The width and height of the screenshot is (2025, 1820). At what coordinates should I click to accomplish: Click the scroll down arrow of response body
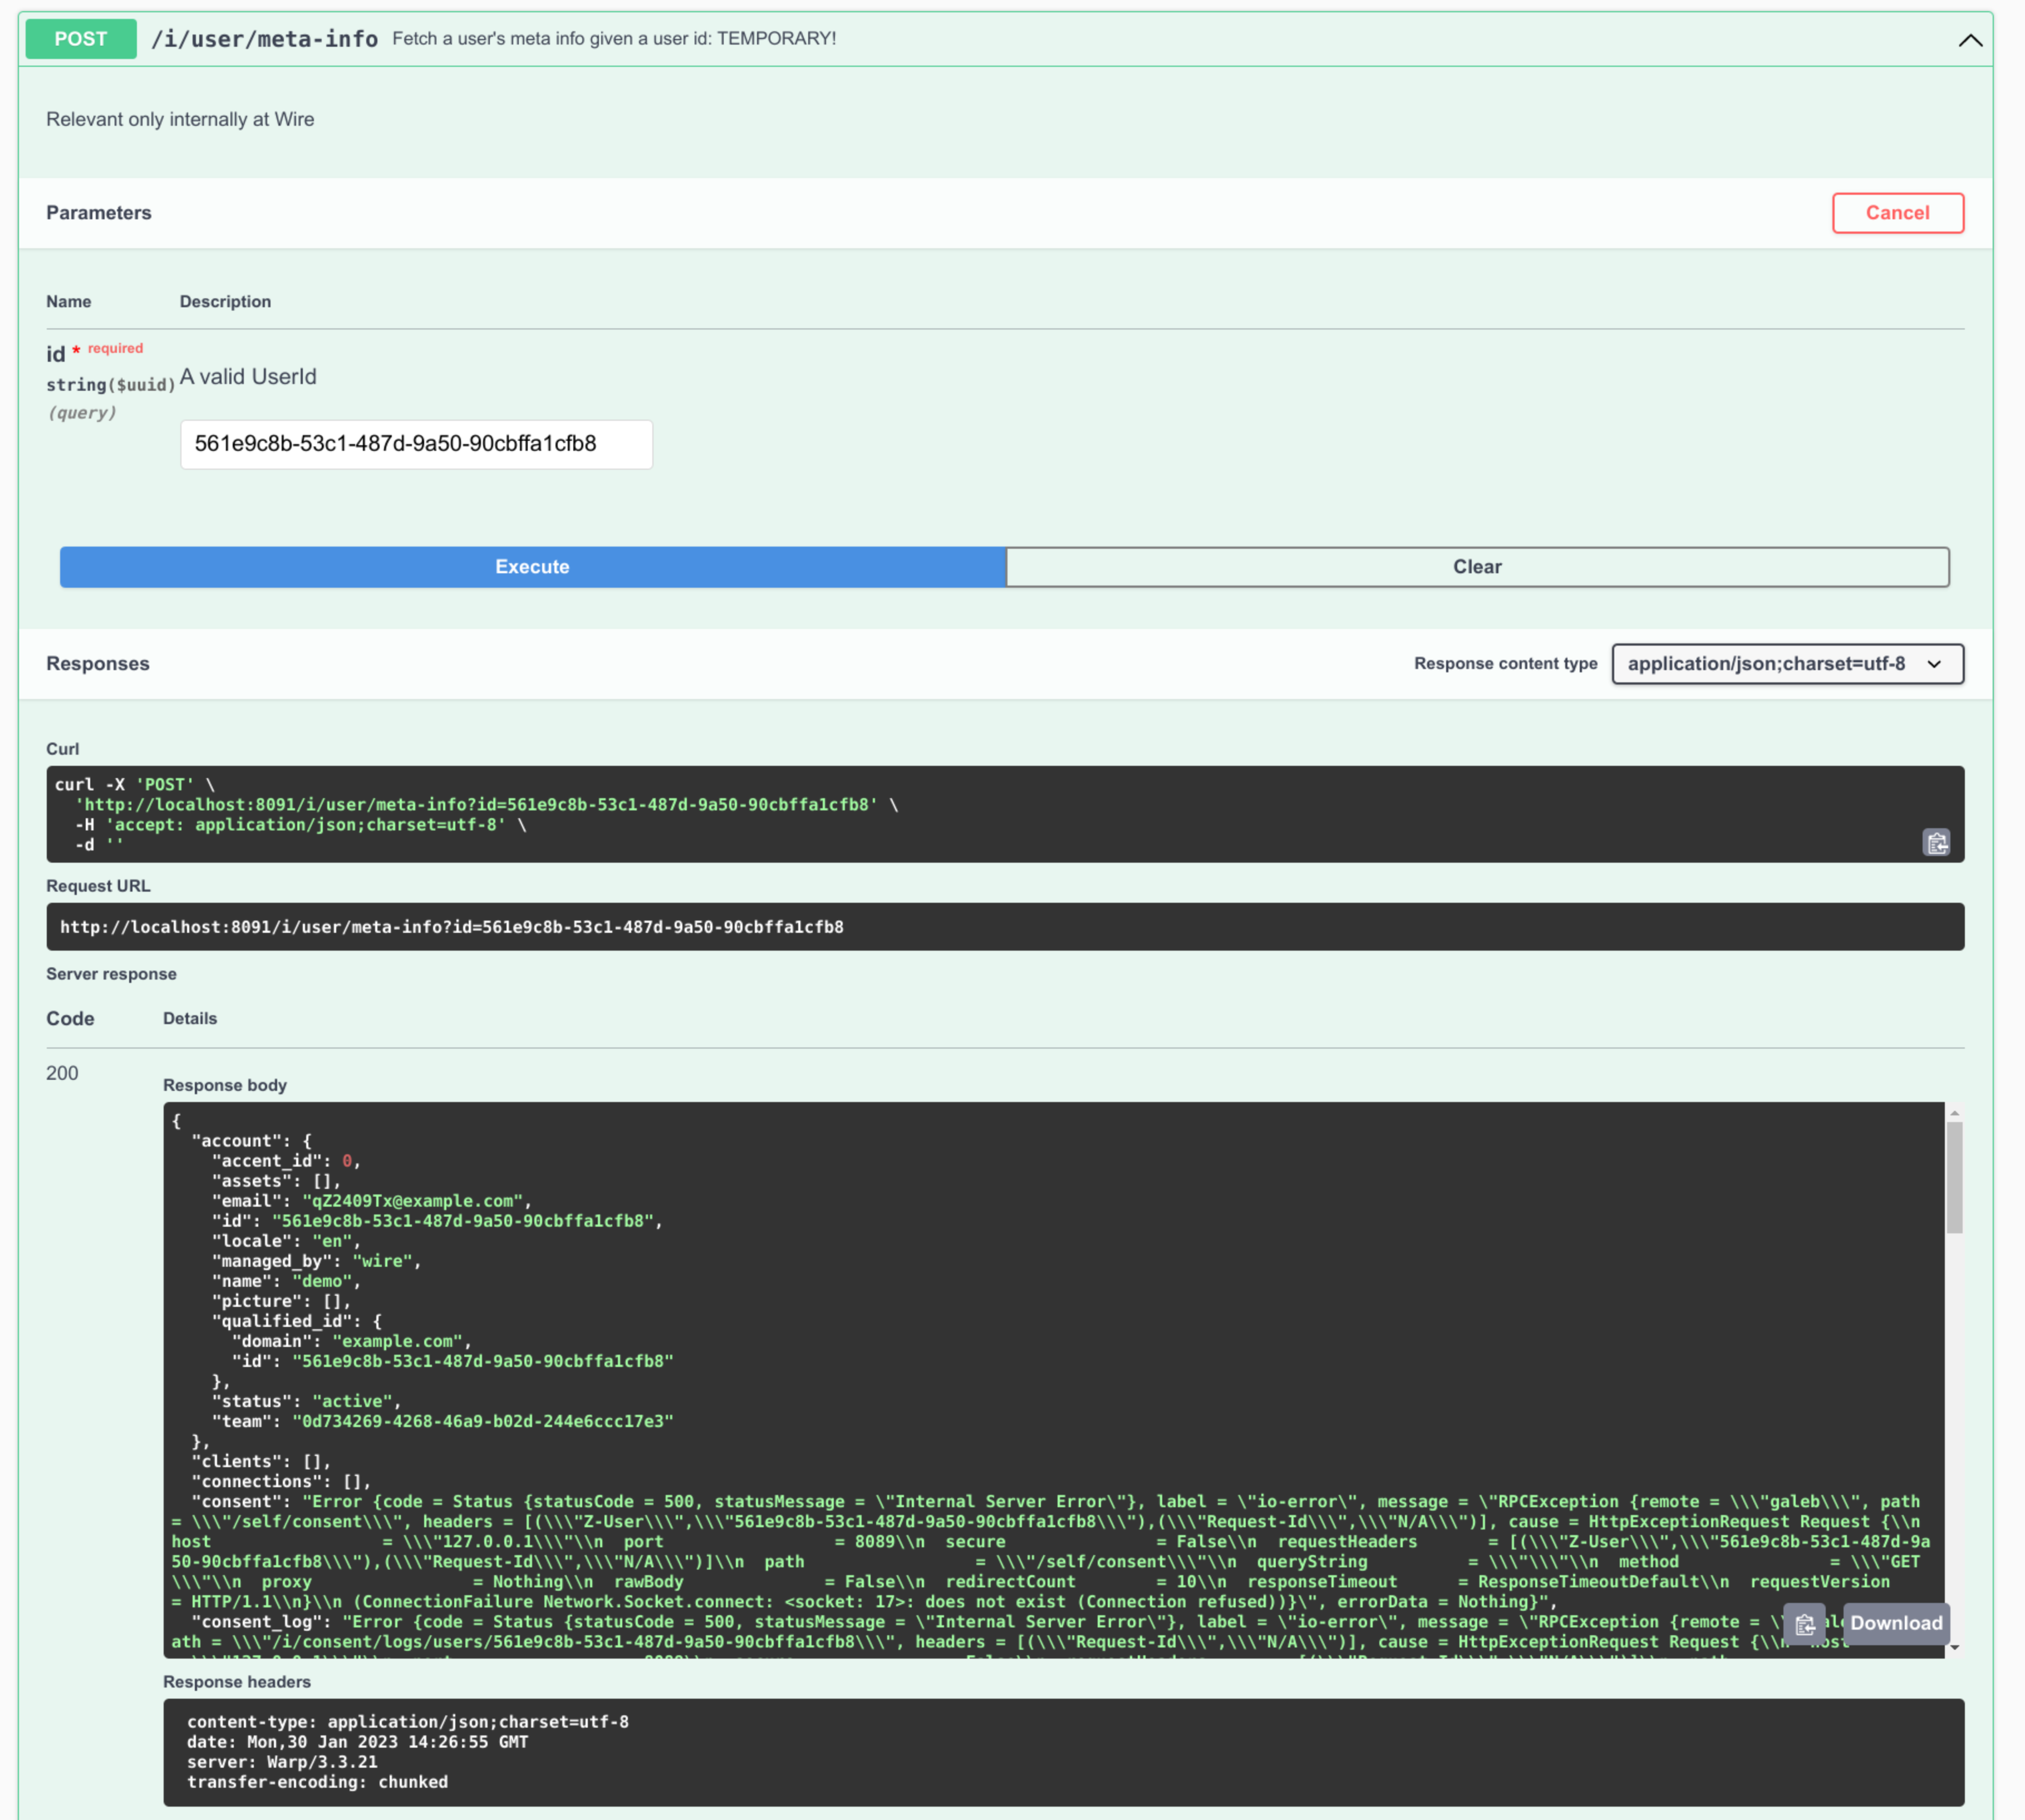point(1954,1647)
